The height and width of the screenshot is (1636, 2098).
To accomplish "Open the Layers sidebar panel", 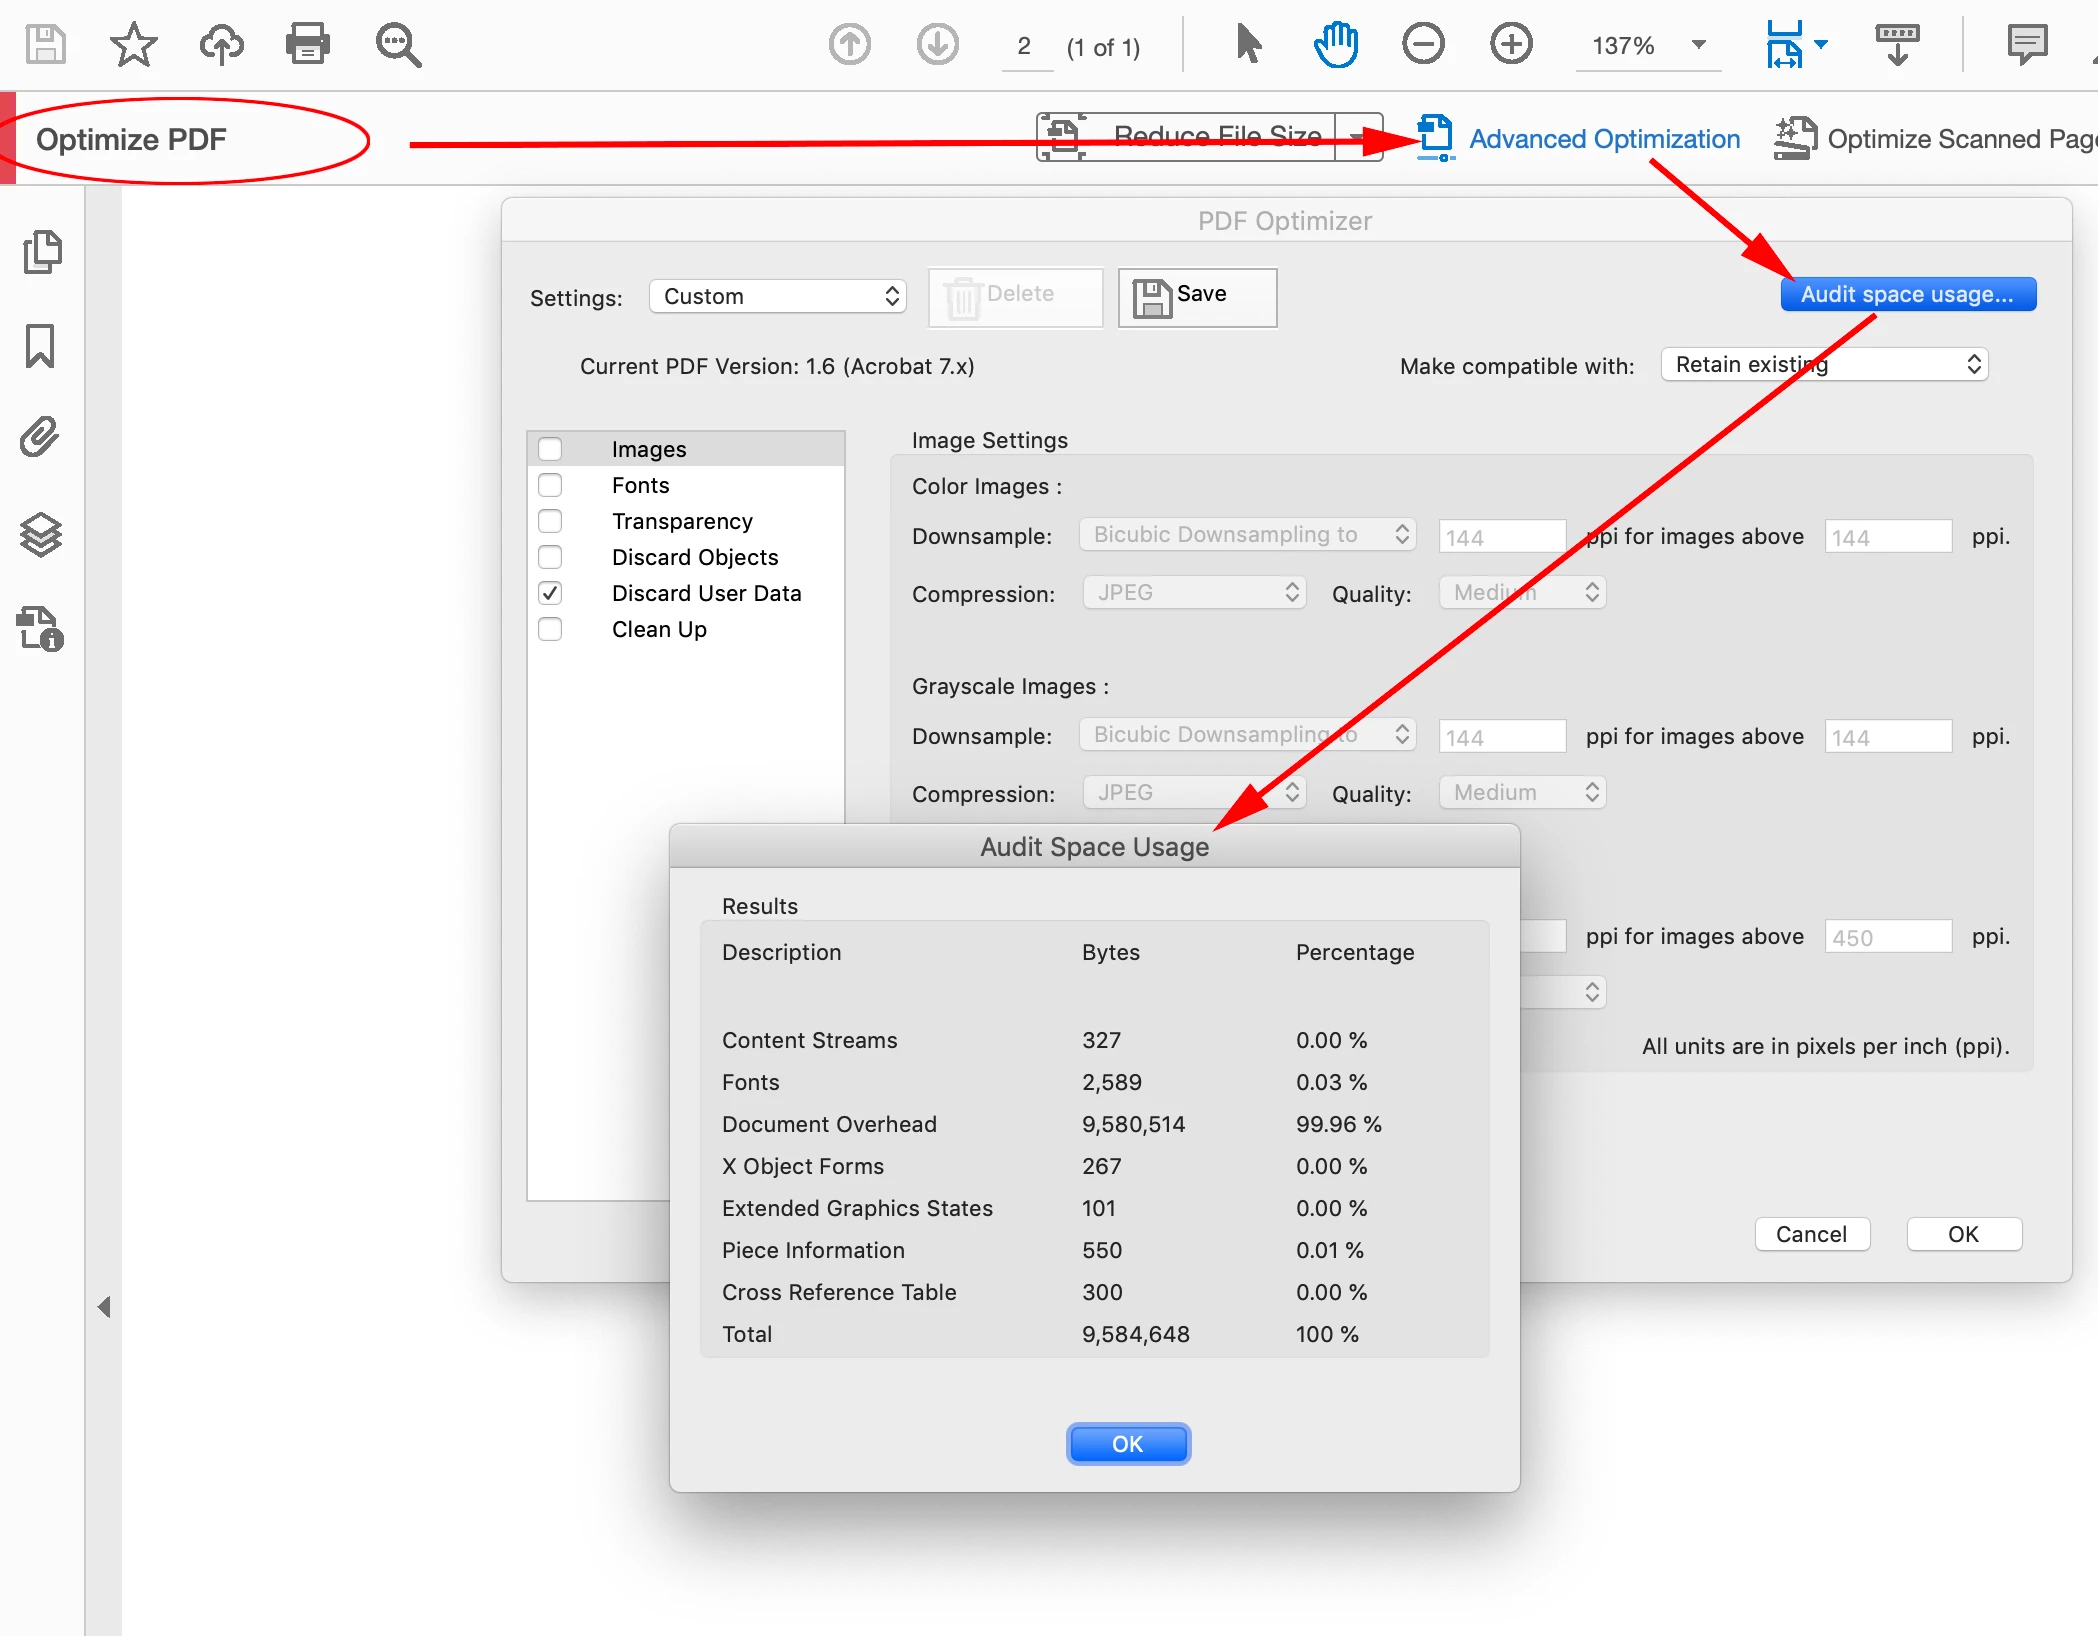I will 41,534.
